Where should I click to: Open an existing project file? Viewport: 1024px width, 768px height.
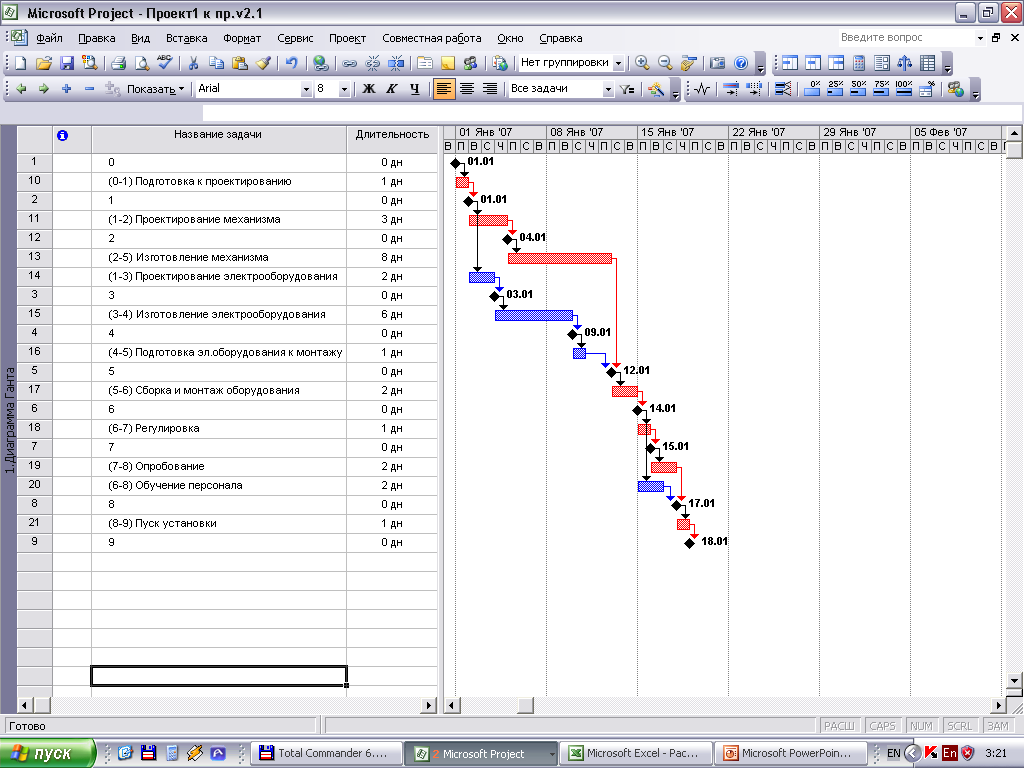(43, 63)
